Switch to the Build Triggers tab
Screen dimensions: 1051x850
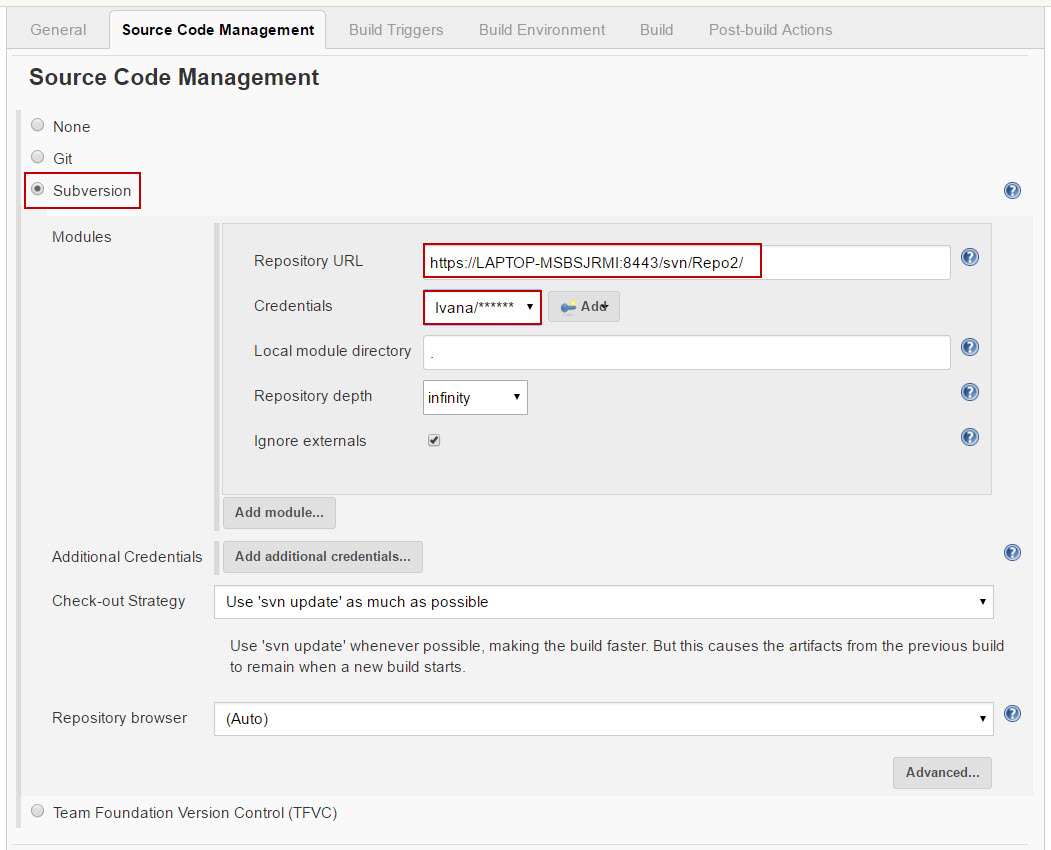396,30
